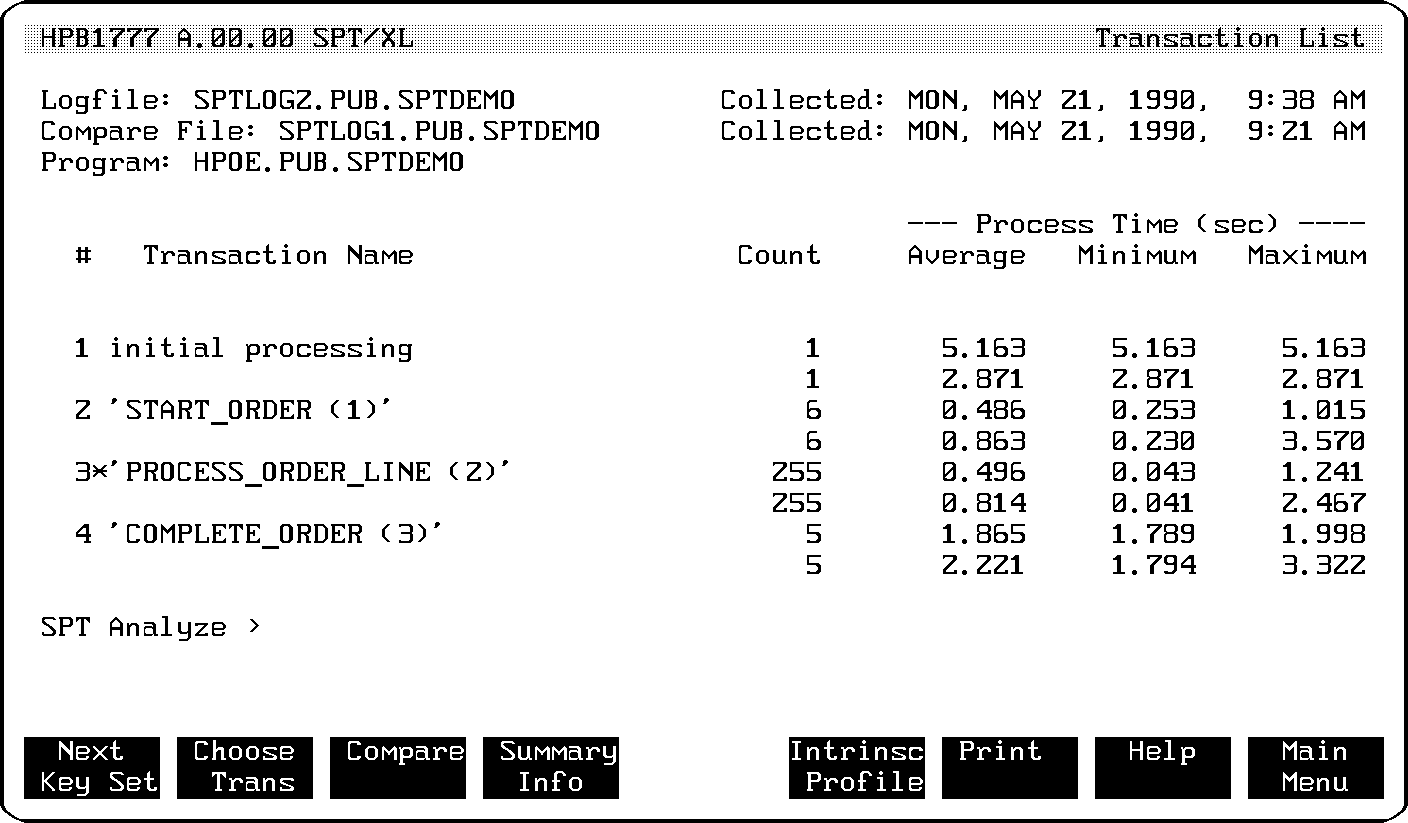Open the Intrinsc Profile softkey

tap(856, 767)
